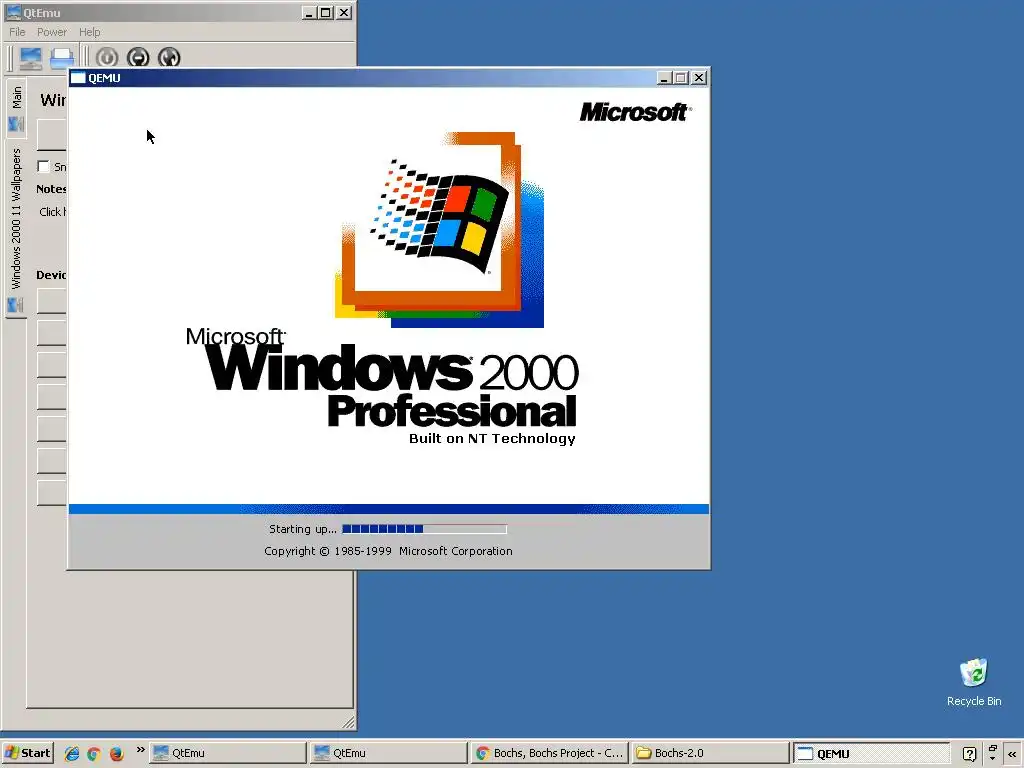Maximize the QEMU window
The image size is (1024, 768).
point(680,78)
